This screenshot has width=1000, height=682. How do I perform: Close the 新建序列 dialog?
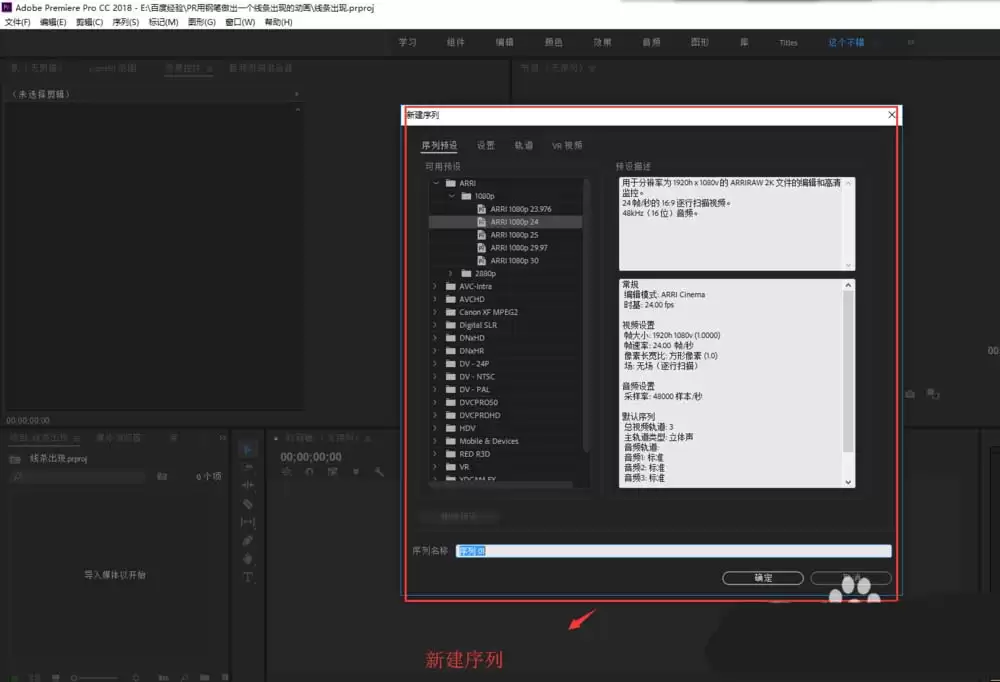[x=892, y=115]
